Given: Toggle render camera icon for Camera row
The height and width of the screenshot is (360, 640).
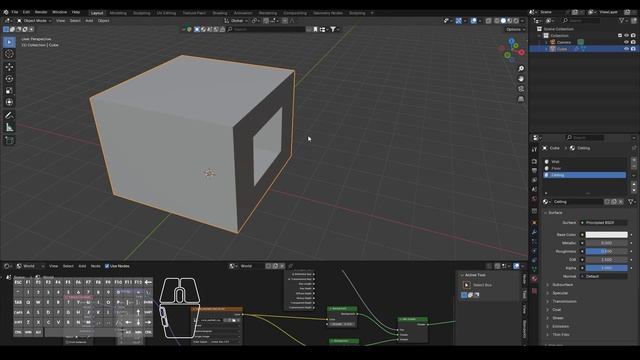Looking at the screenshot, I should [633, 42].
